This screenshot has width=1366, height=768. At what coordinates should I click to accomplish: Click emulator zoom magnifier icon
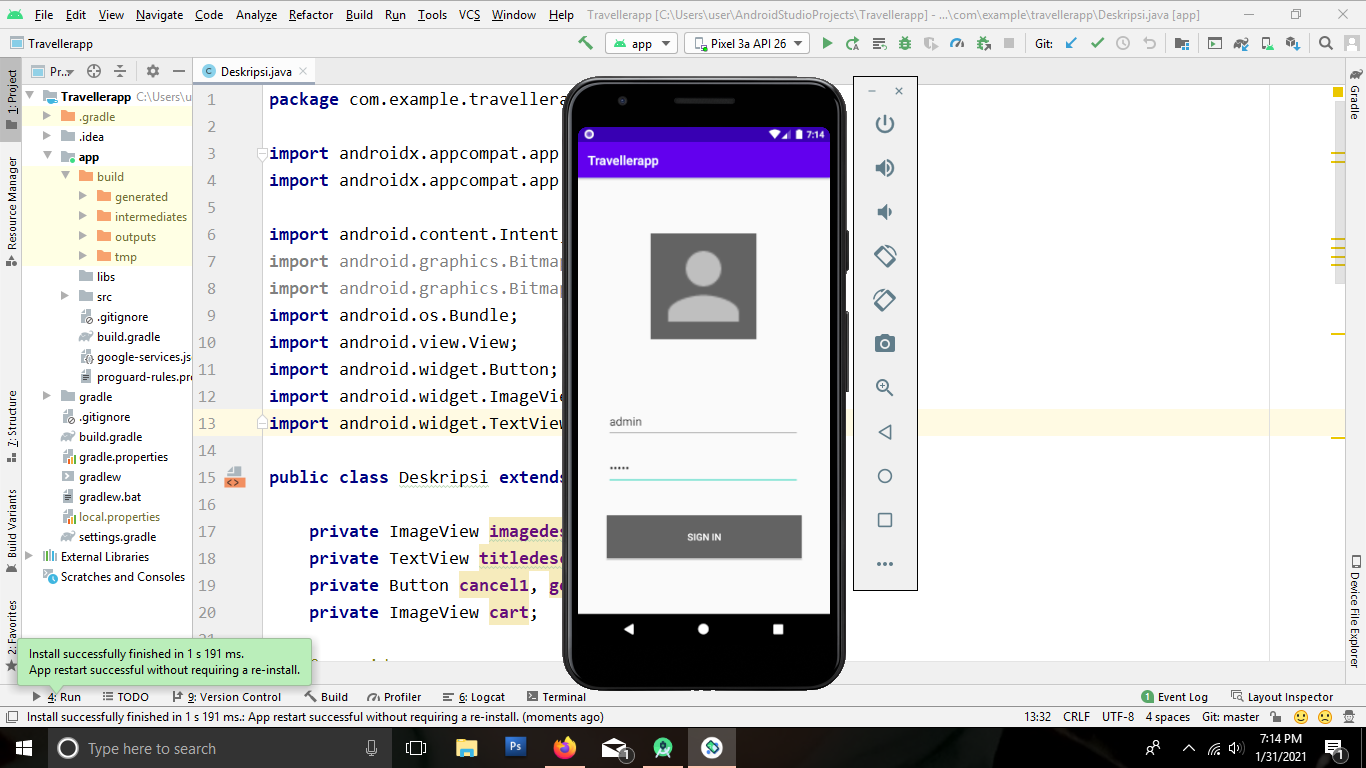coord(884,388)
